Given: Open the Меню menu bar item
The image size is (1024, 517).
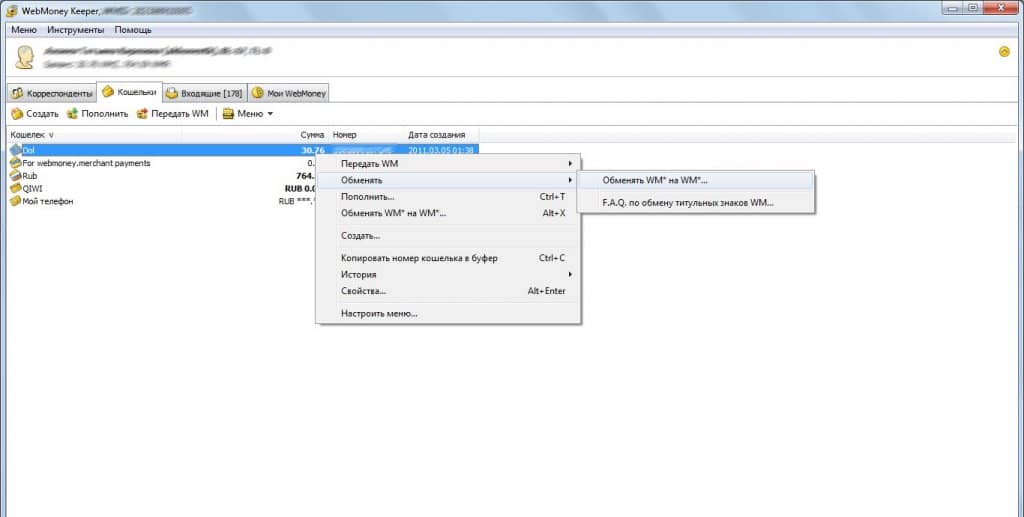Looking at the screenshot, I should tap(24, 30).
